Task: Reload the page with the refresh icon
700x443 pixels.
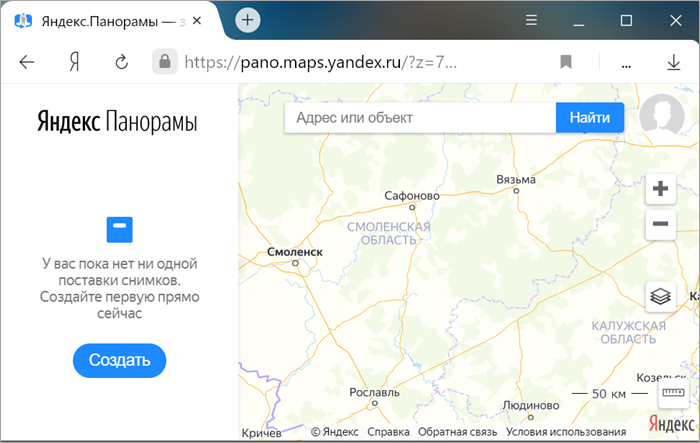Action: click(x=121, y=62)
